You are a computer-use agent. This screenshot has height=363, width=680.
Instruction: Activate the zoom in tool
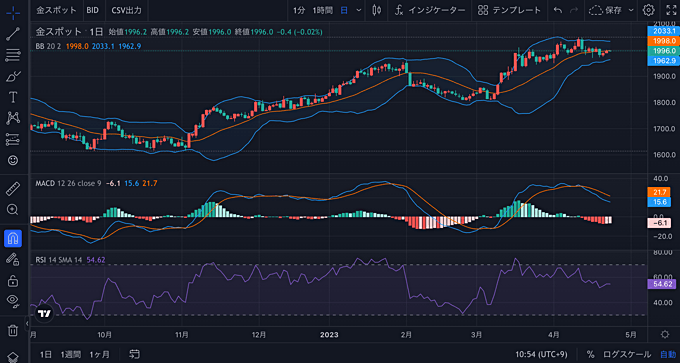(13, 210)
